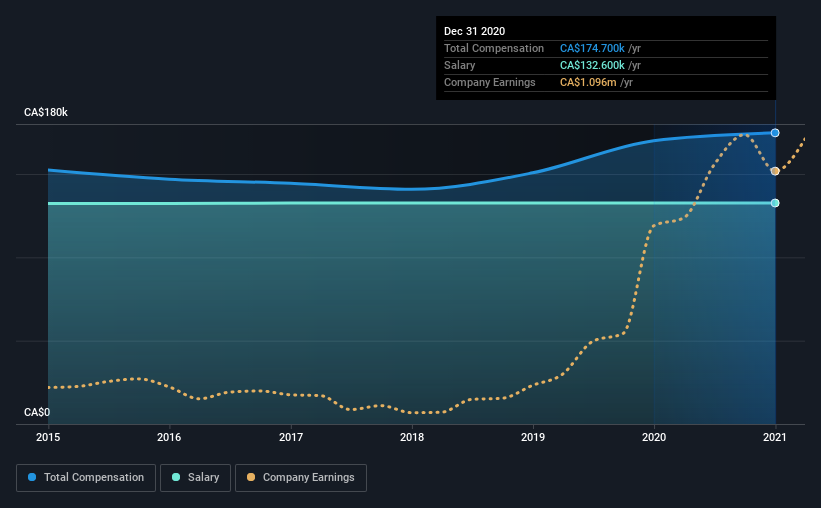The width and height of the screenshot is (821, 508).
Task: Click the orange dot in Company Earnings legend
Action: click(251, 477)
